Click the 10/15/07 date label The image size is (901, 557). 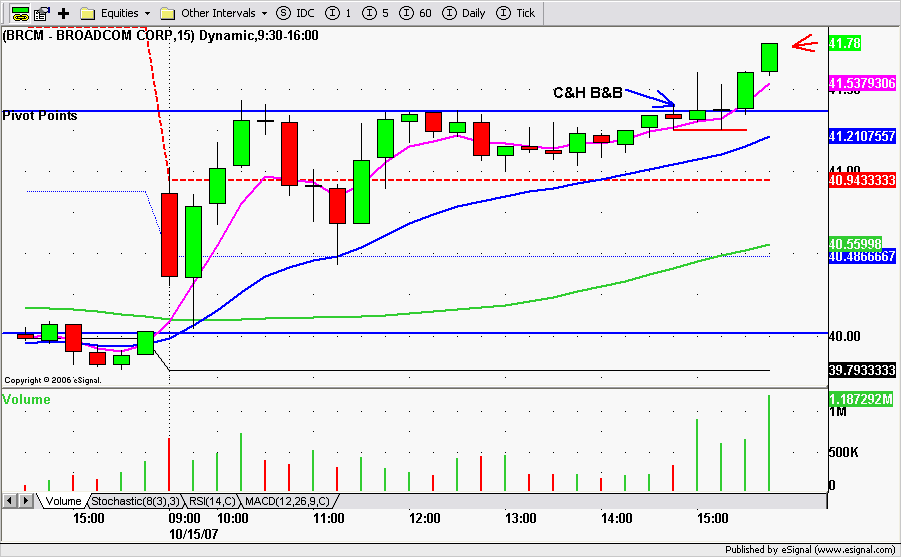[194, 534]
